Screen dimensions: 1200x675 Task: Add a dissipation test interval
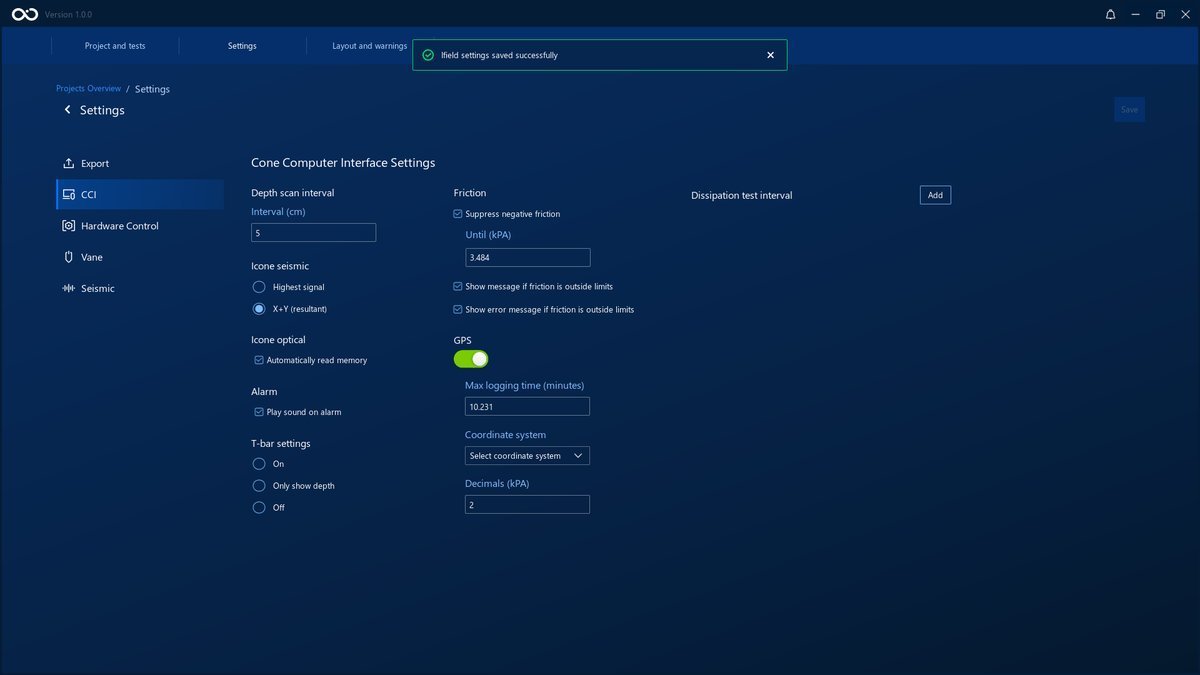tap(935, 195)
